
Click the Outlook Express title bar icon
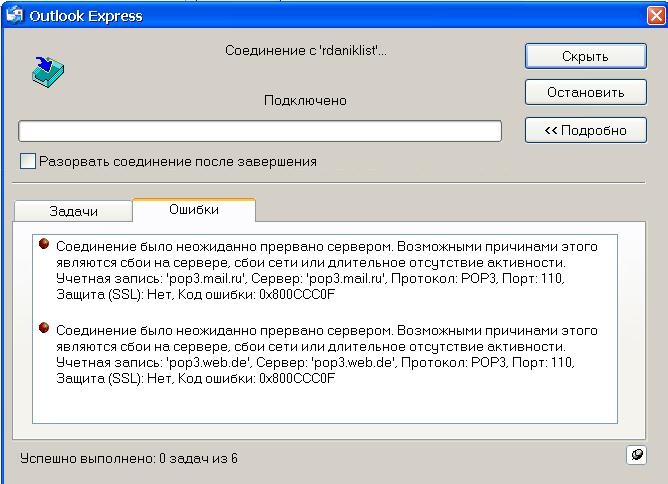pyautogui.click(x=13, y=15)
